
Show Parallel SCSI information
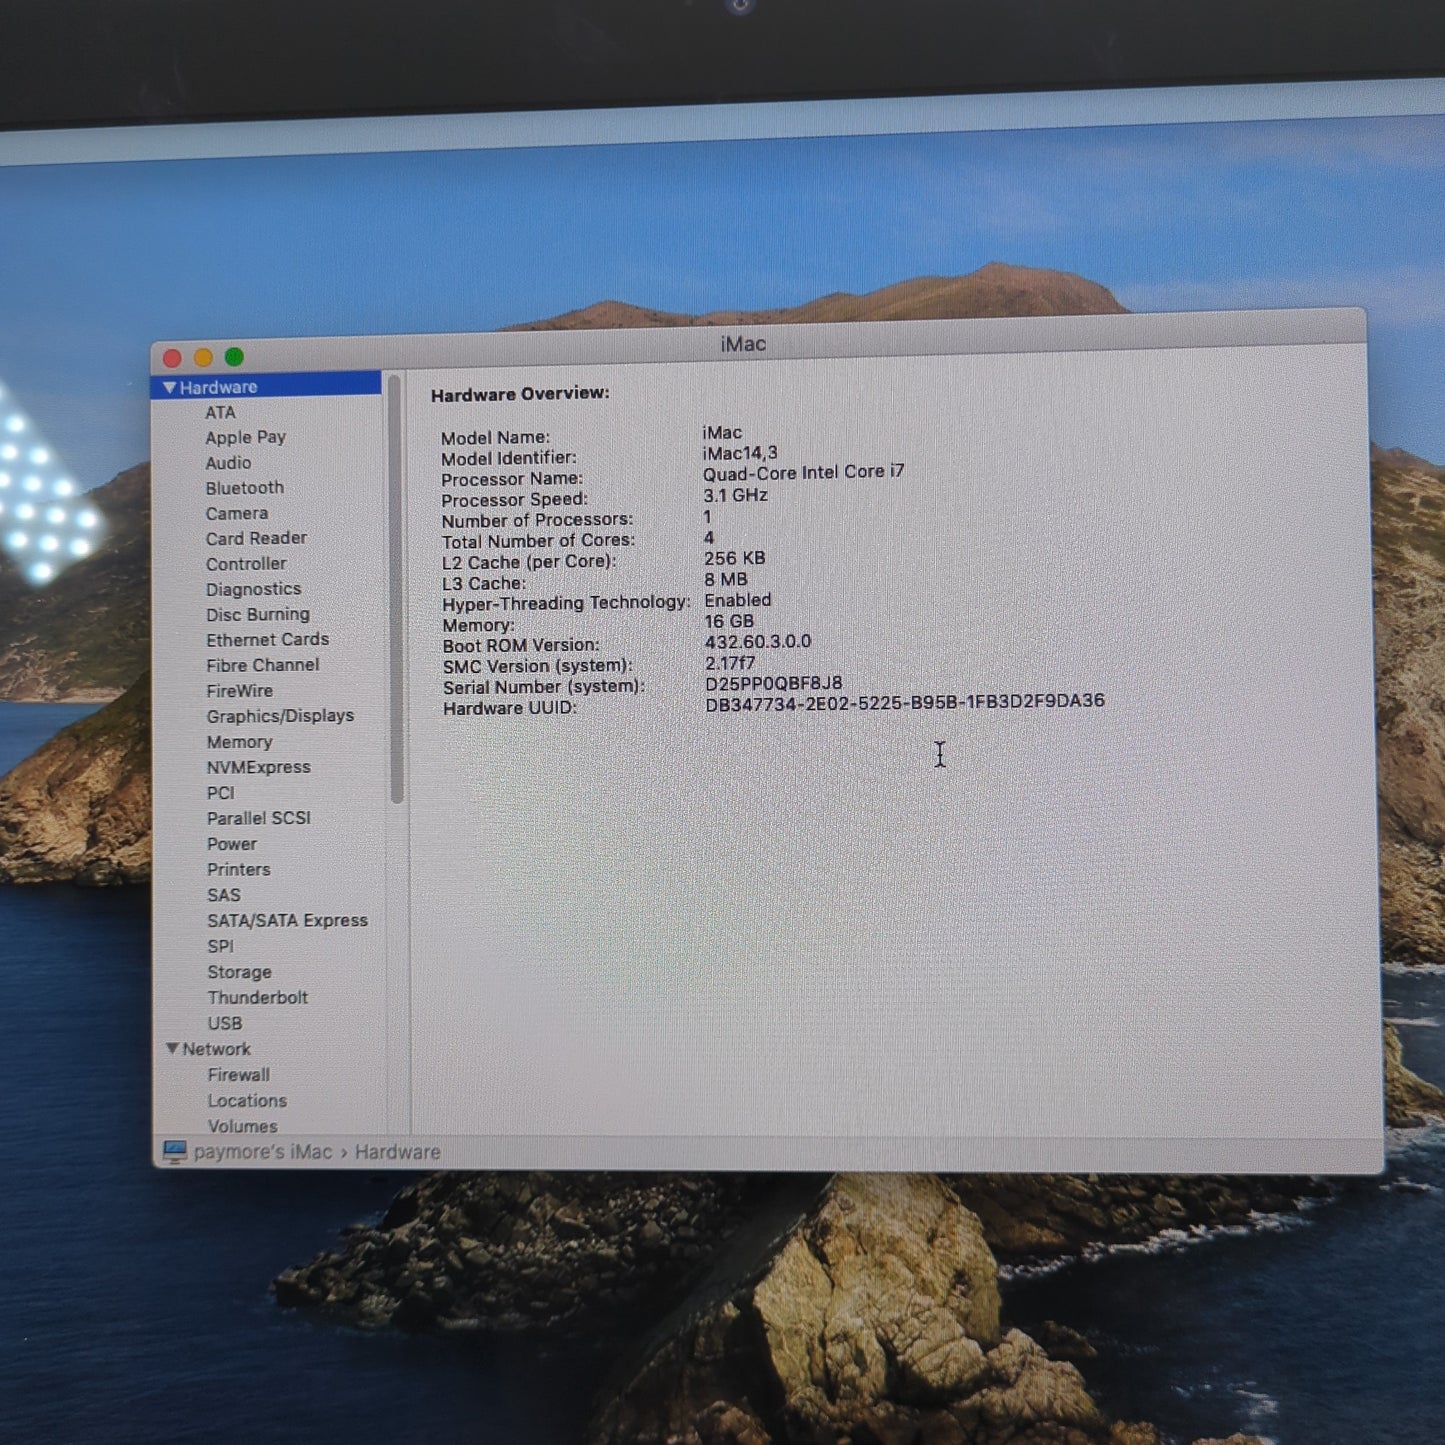pyautogui.click(x=258, y=818)
